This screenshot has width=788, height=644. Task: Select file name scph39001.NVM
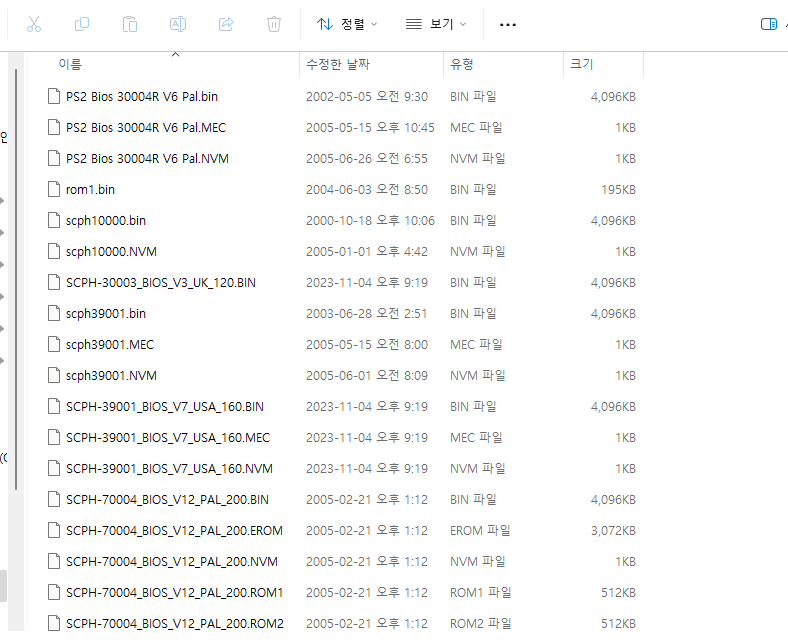pyautogui.click(x=111, y=376)
